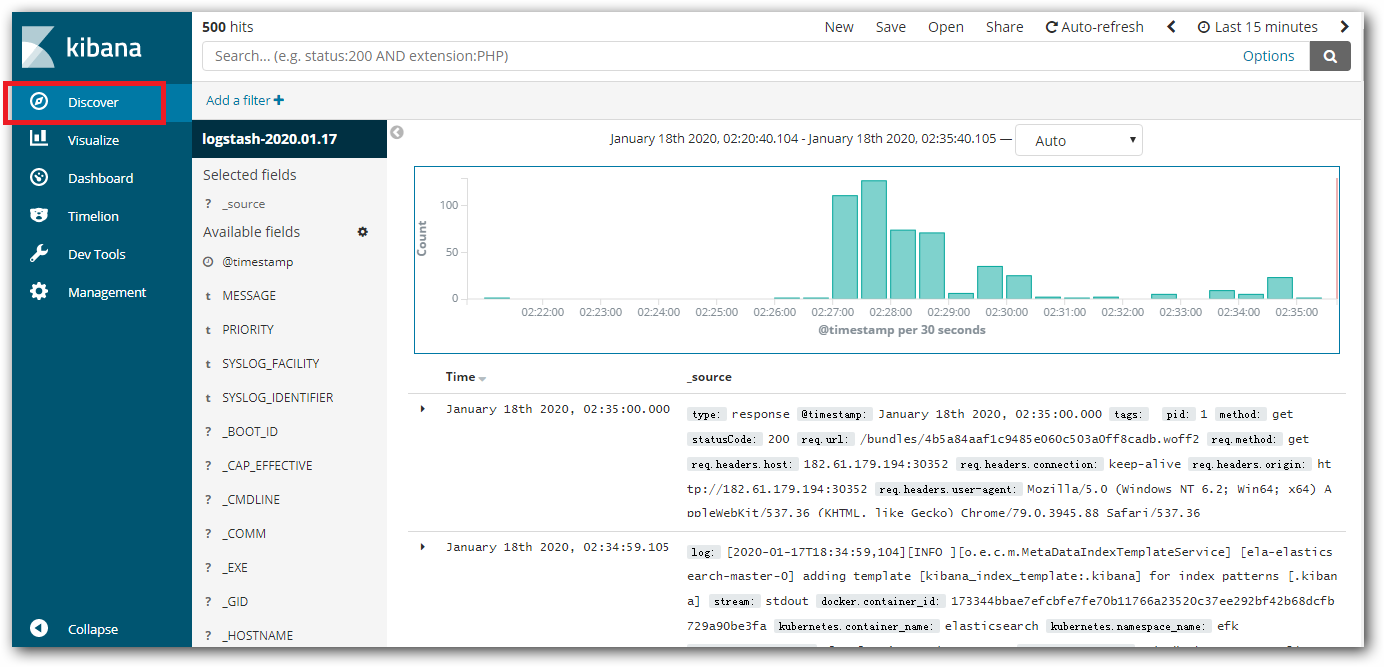Click the Collapse sidebar arrow icon
1384x667 pixels.
(39, 628)
